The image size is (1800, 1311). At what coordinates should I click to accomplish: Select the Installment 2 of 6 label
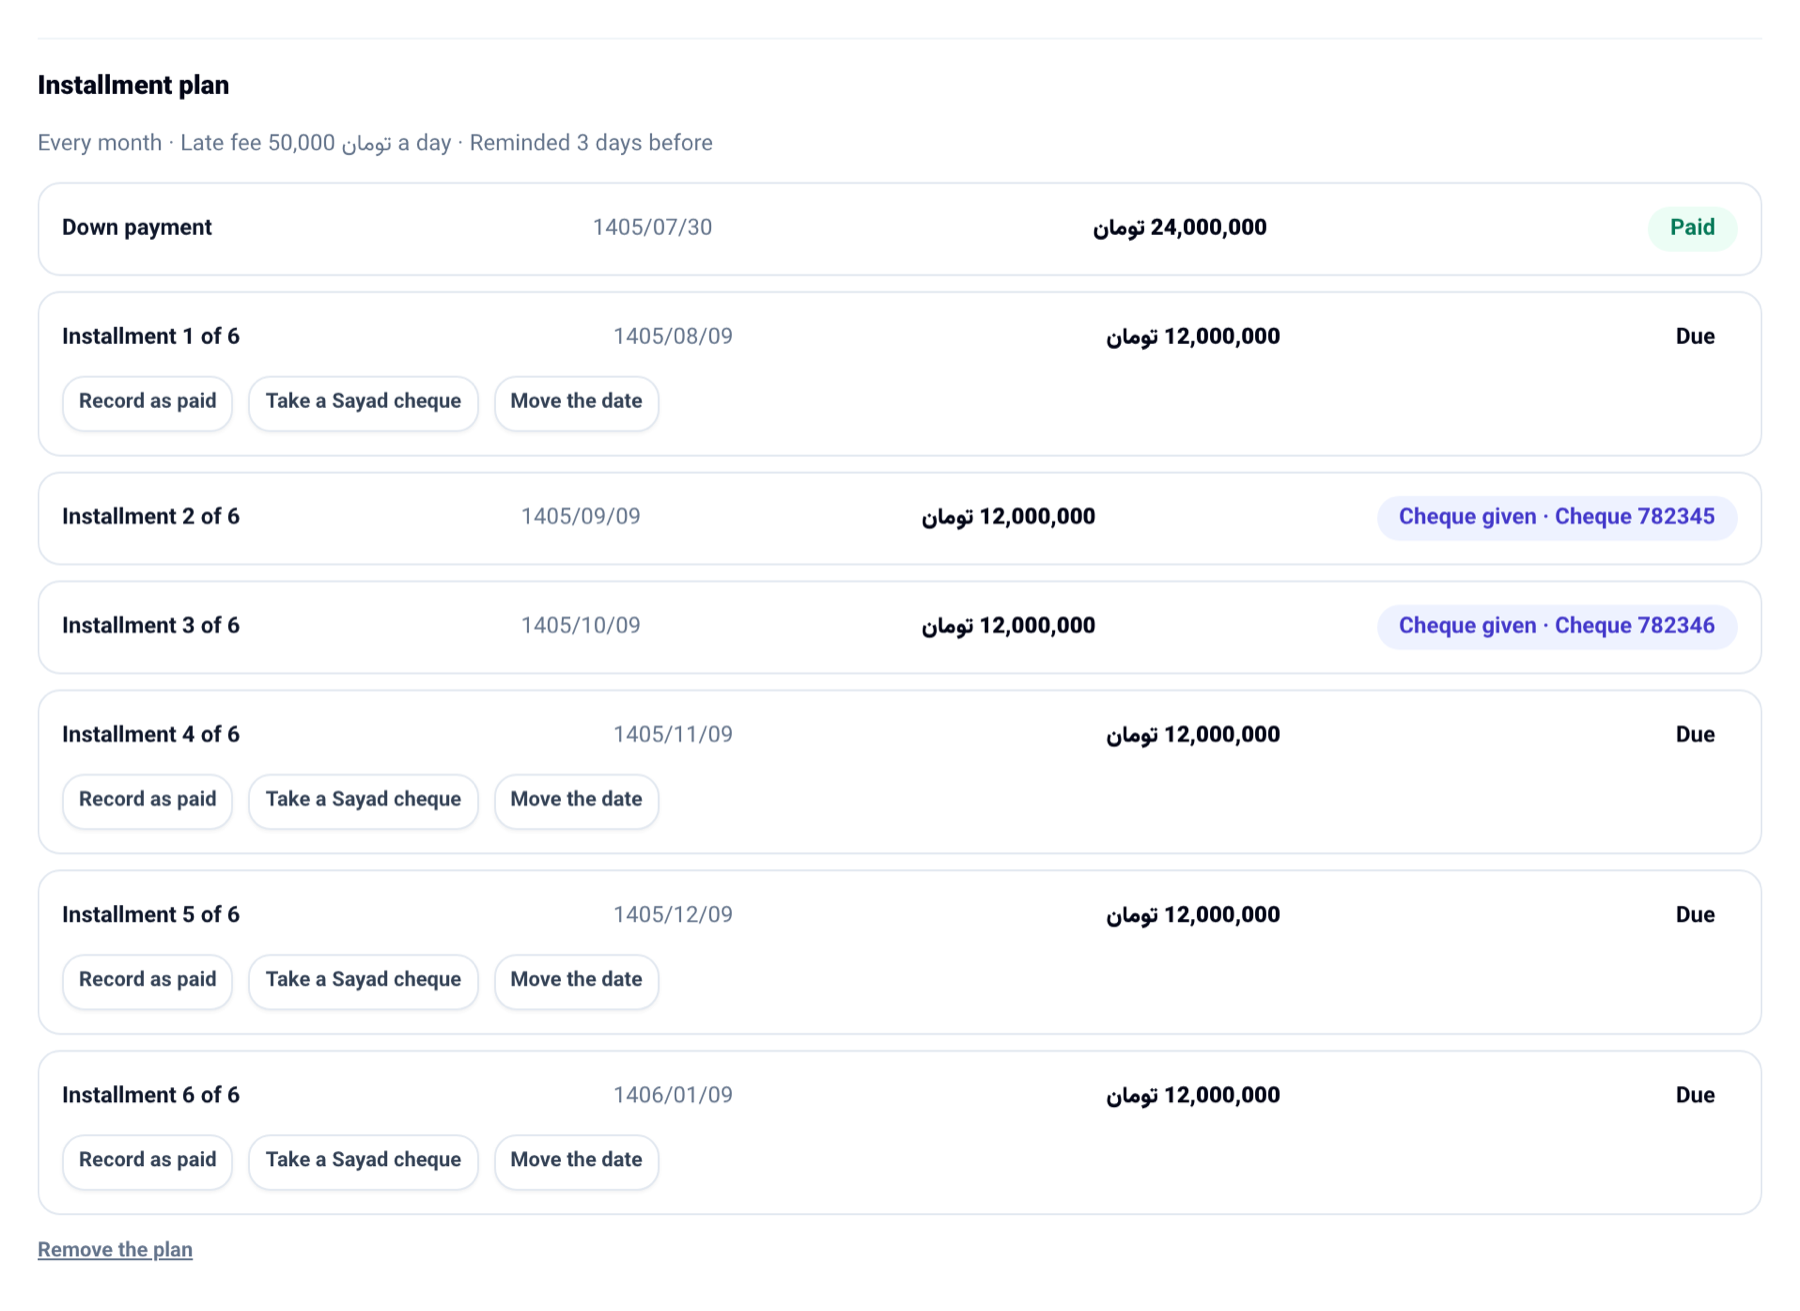151,517
